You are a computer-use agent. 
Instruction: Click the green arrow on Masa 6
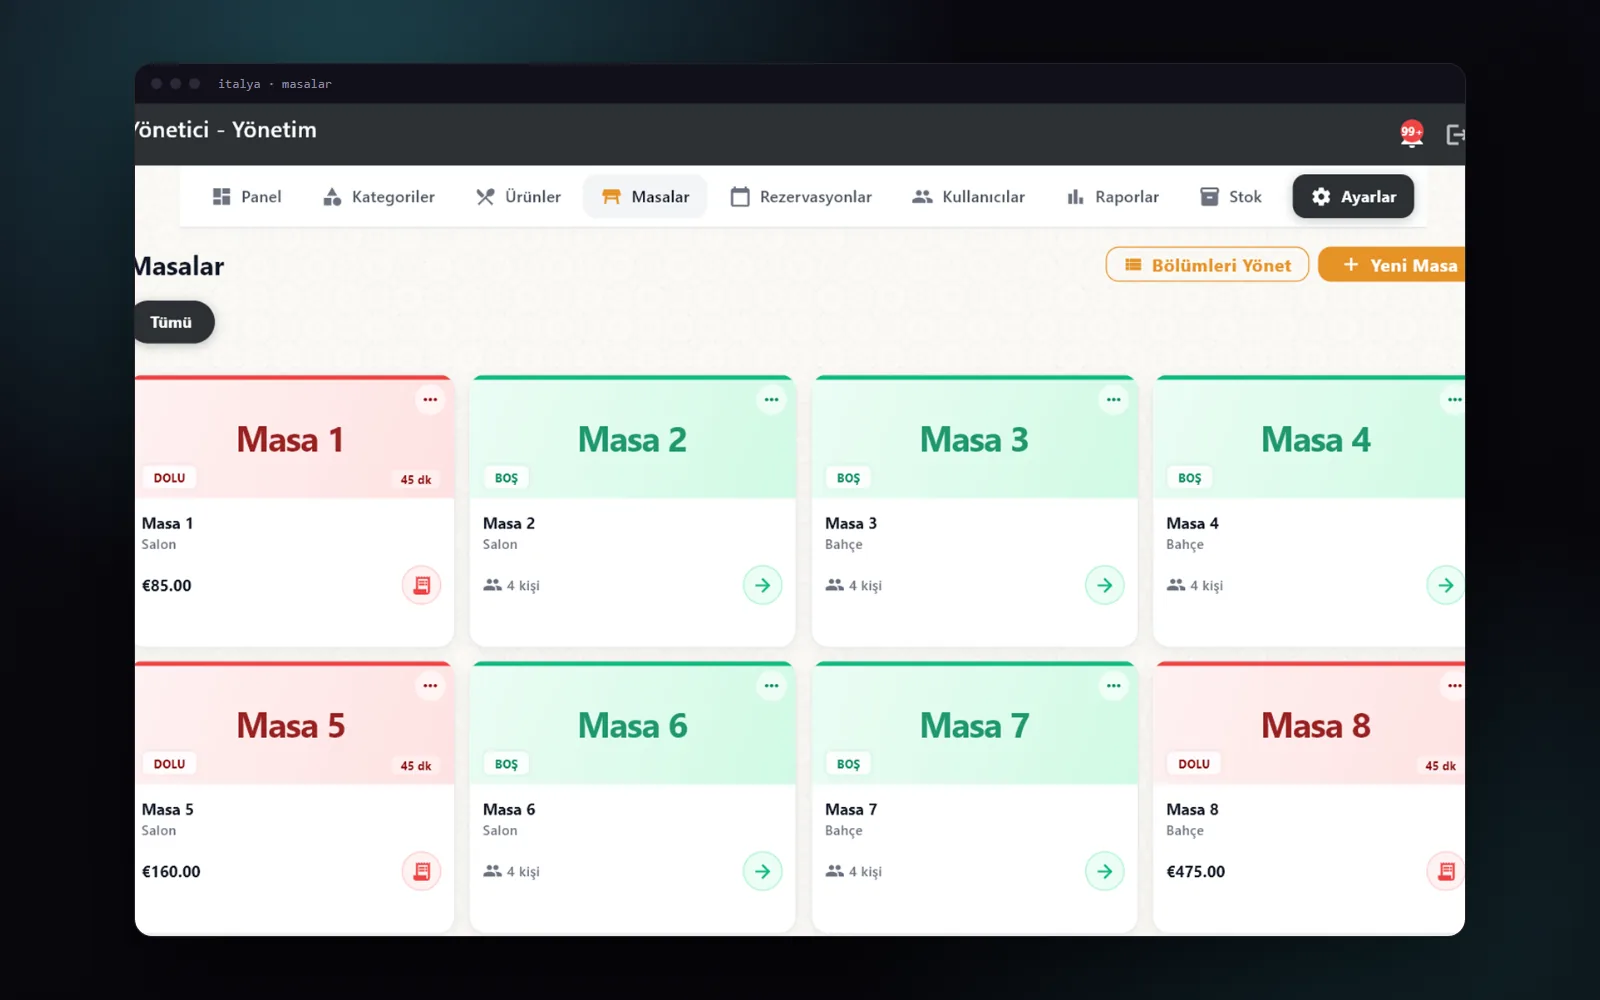763,871
